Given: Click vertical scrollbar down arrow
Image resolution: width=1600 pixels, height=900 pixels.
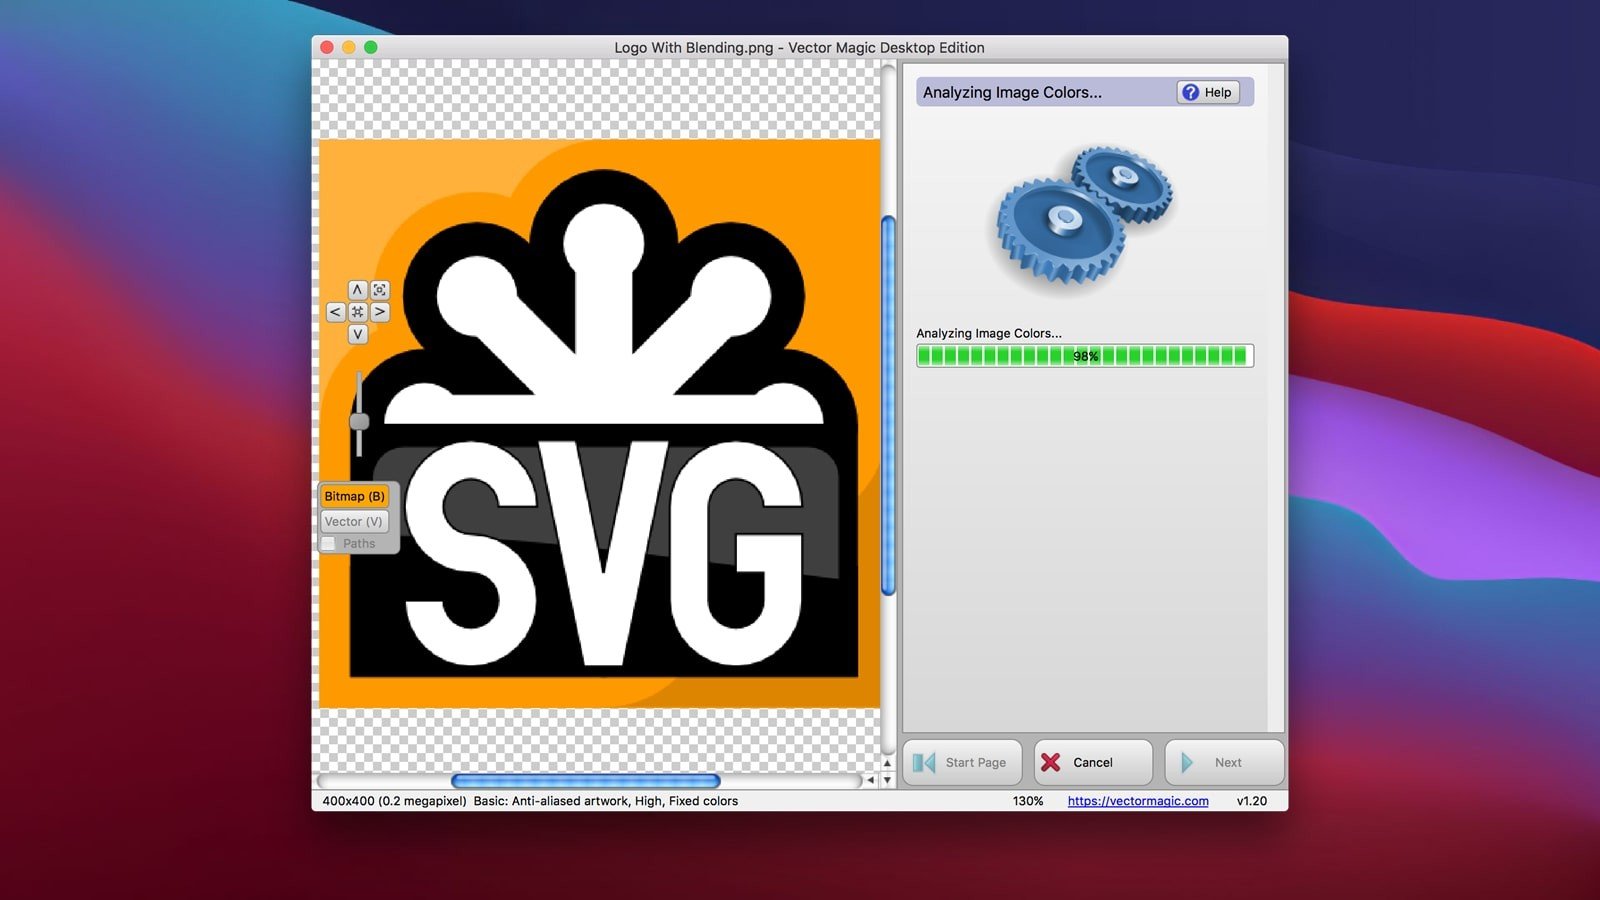Looking at the screenshot, I should [887, 780].
